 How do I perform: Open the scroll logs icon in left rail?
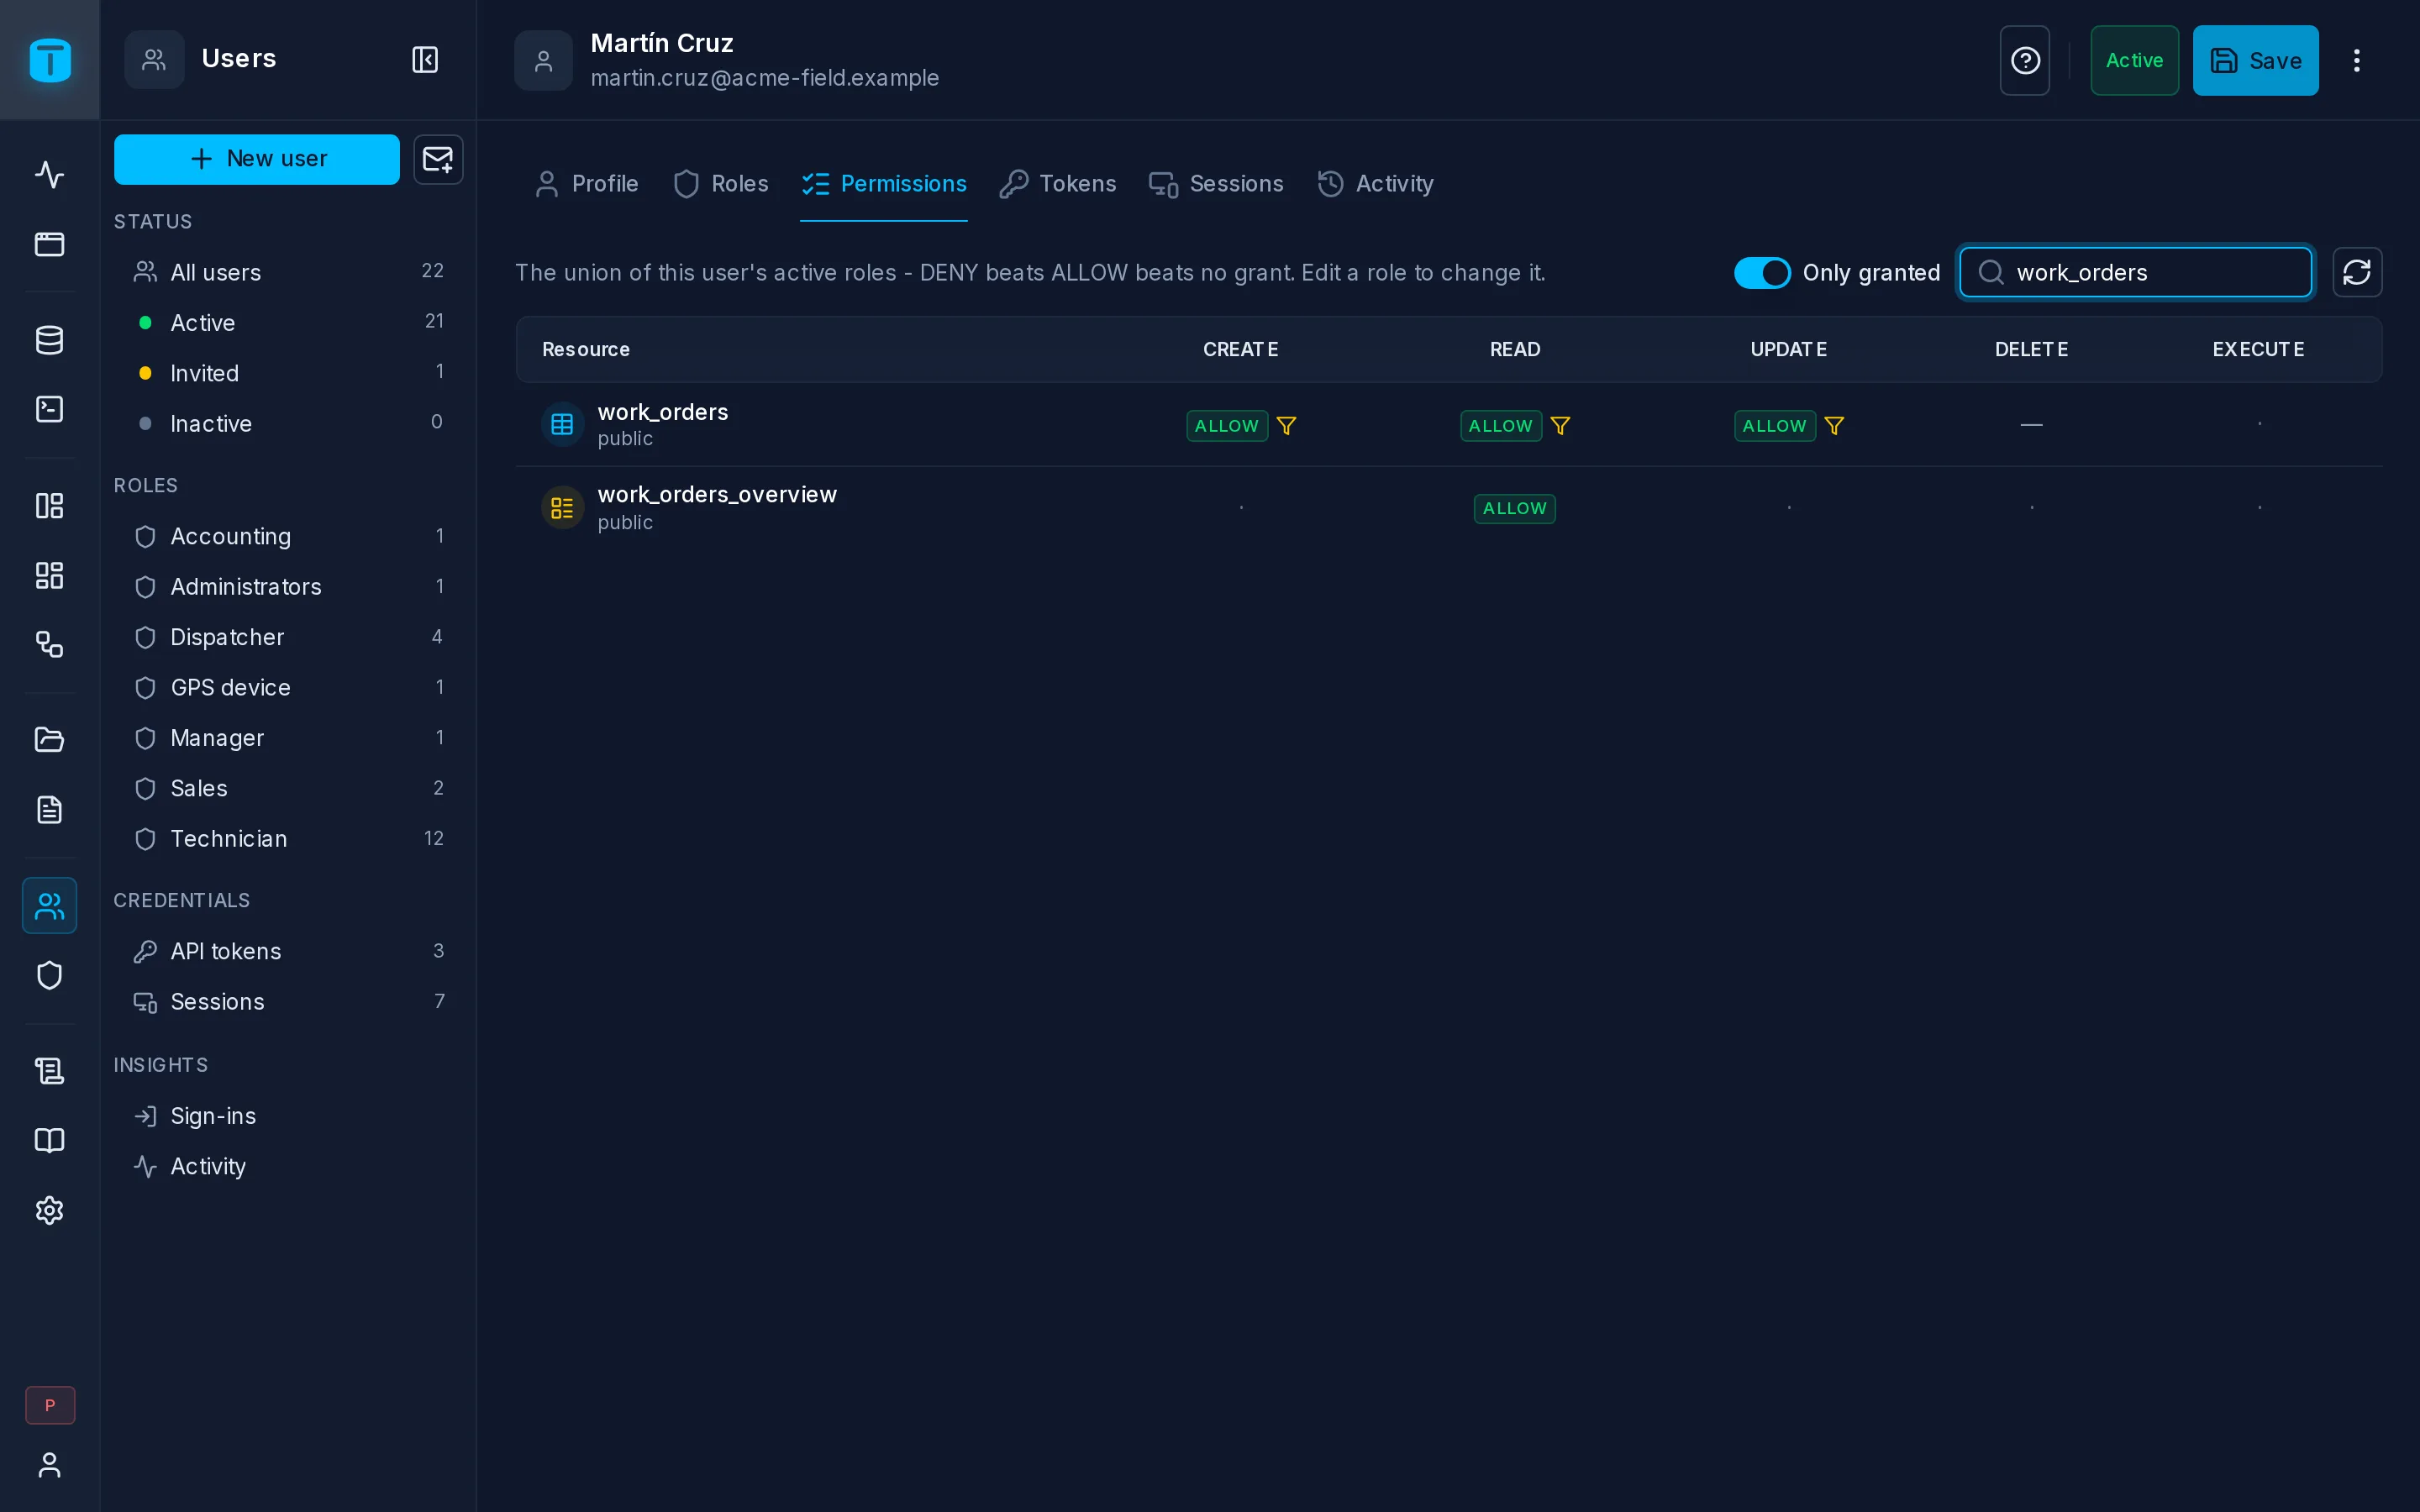(x=50, y=1071)
